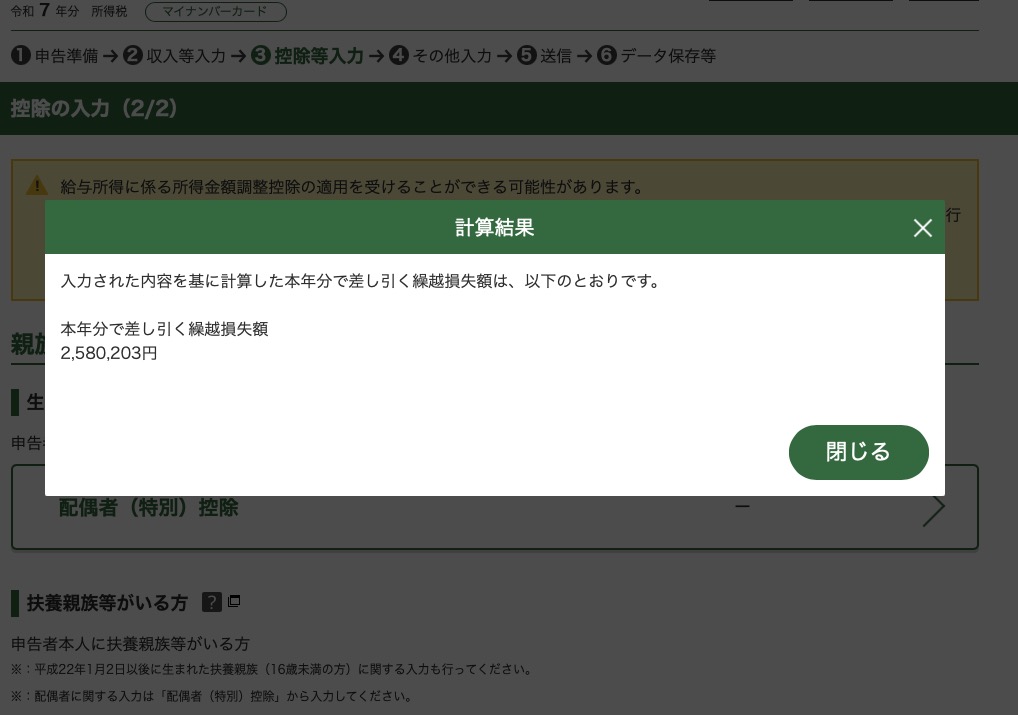Click the step 1 申告準備 number icon

click(21, 56)
